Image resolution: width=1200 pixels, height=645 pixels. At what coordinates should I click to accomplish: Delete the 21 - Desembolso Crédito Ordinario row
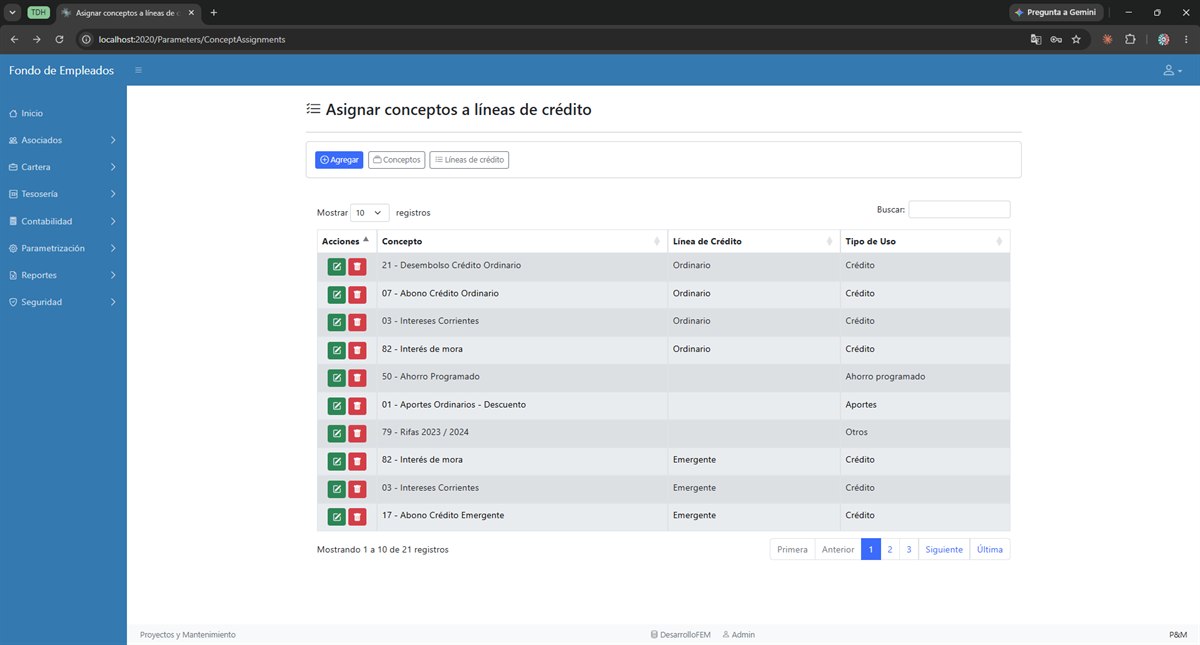tap(357, 267)
